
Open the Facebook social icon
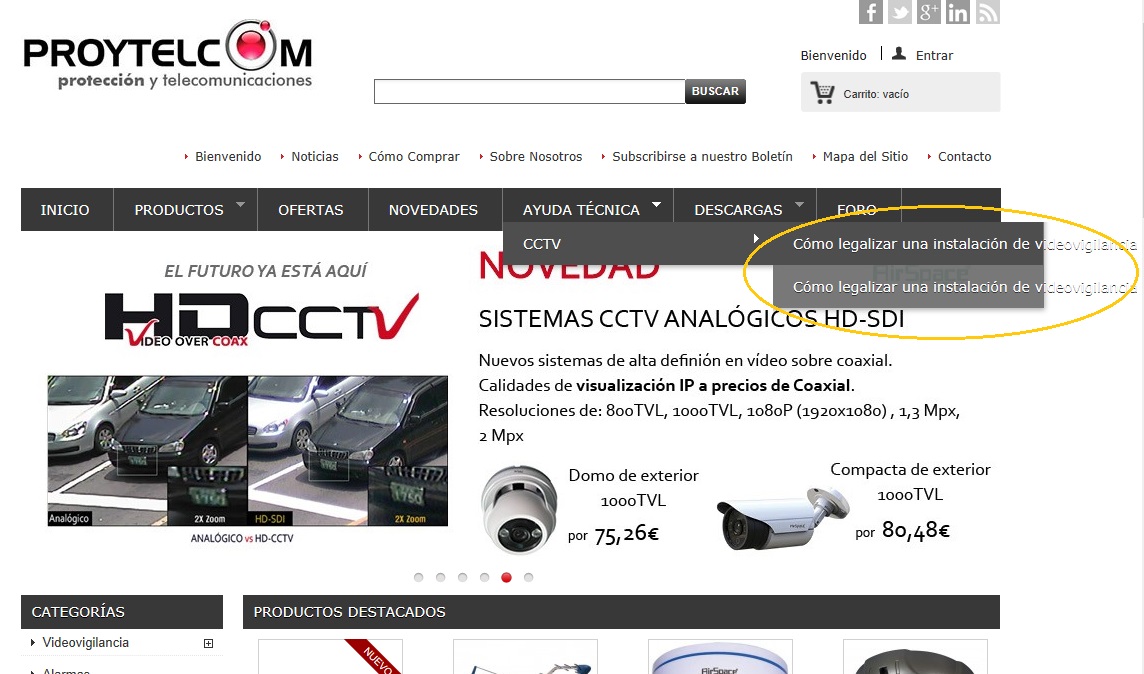[x=870, y=12]
